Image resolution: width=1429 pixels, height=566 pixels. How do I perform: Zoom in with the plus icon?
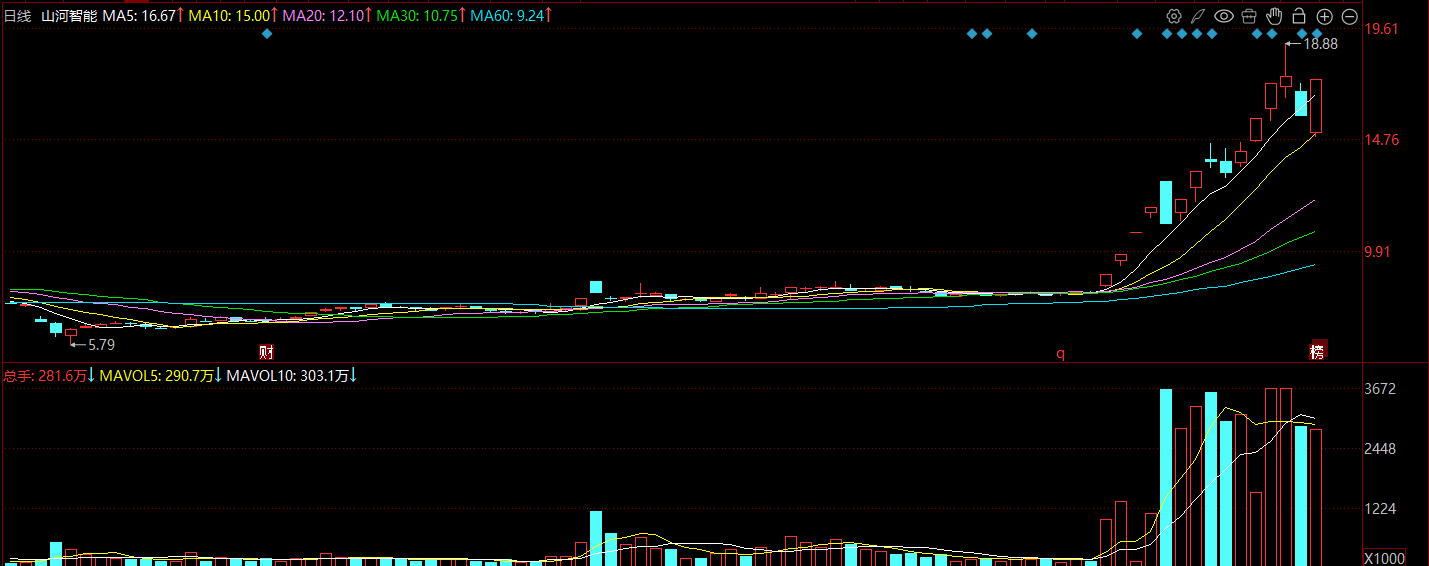click(x=1324, y=16)
